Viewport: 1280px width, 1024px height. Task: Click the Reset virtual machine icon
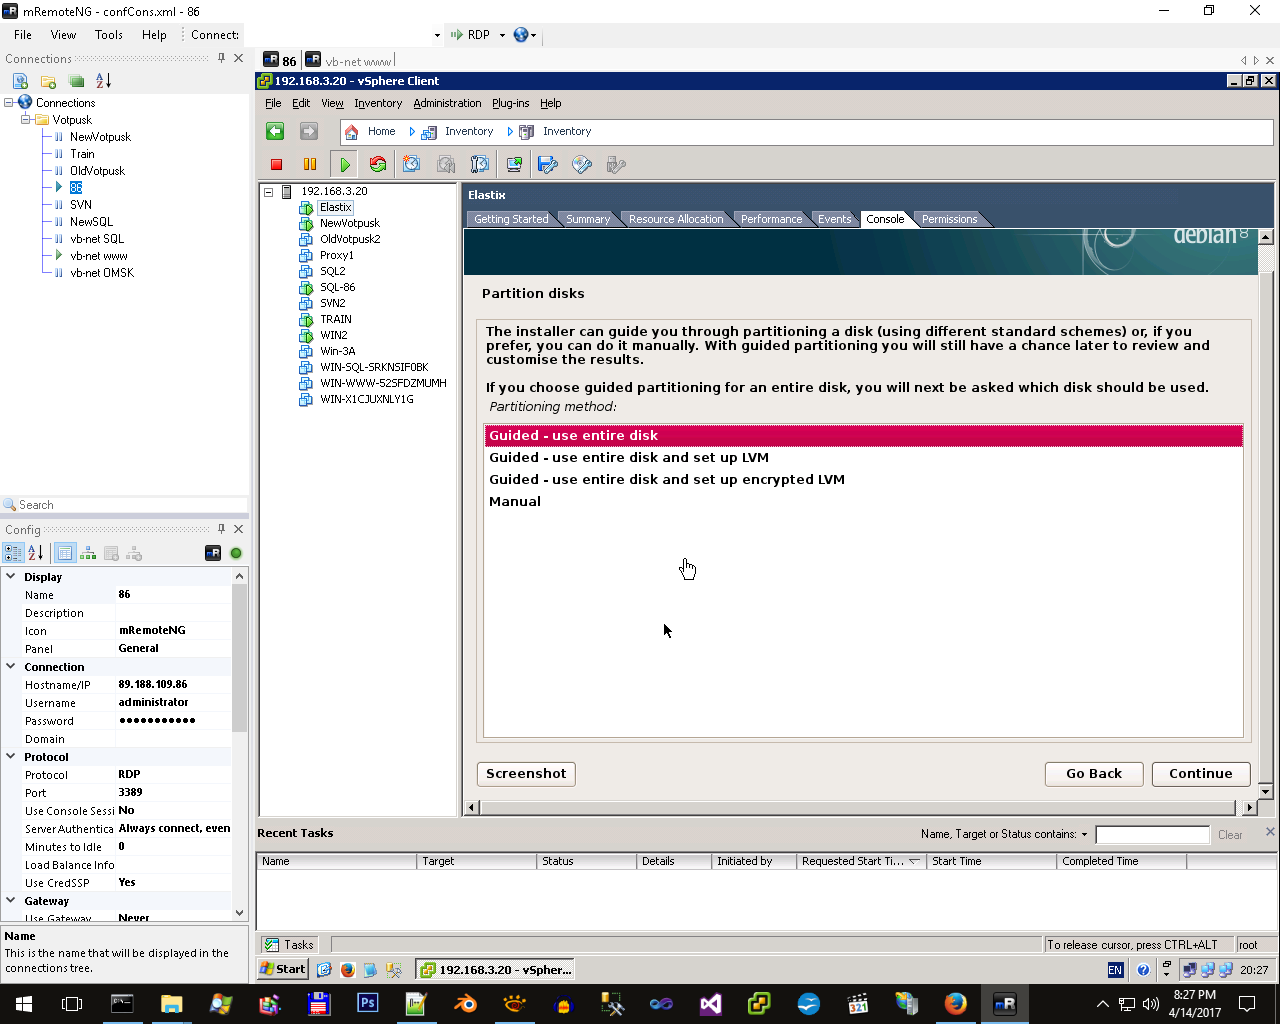click(378, 165)
